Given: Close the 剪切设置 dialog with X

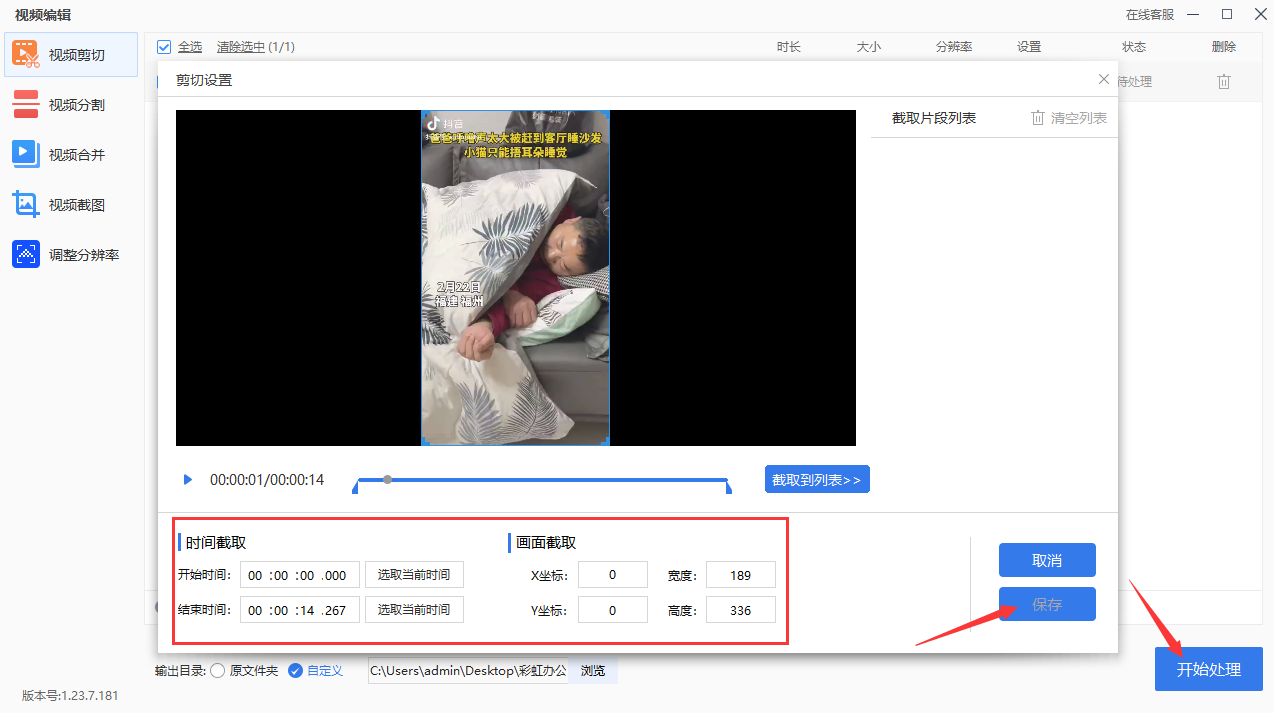Looking at the screenshot, I should (x=1104, y=79).
